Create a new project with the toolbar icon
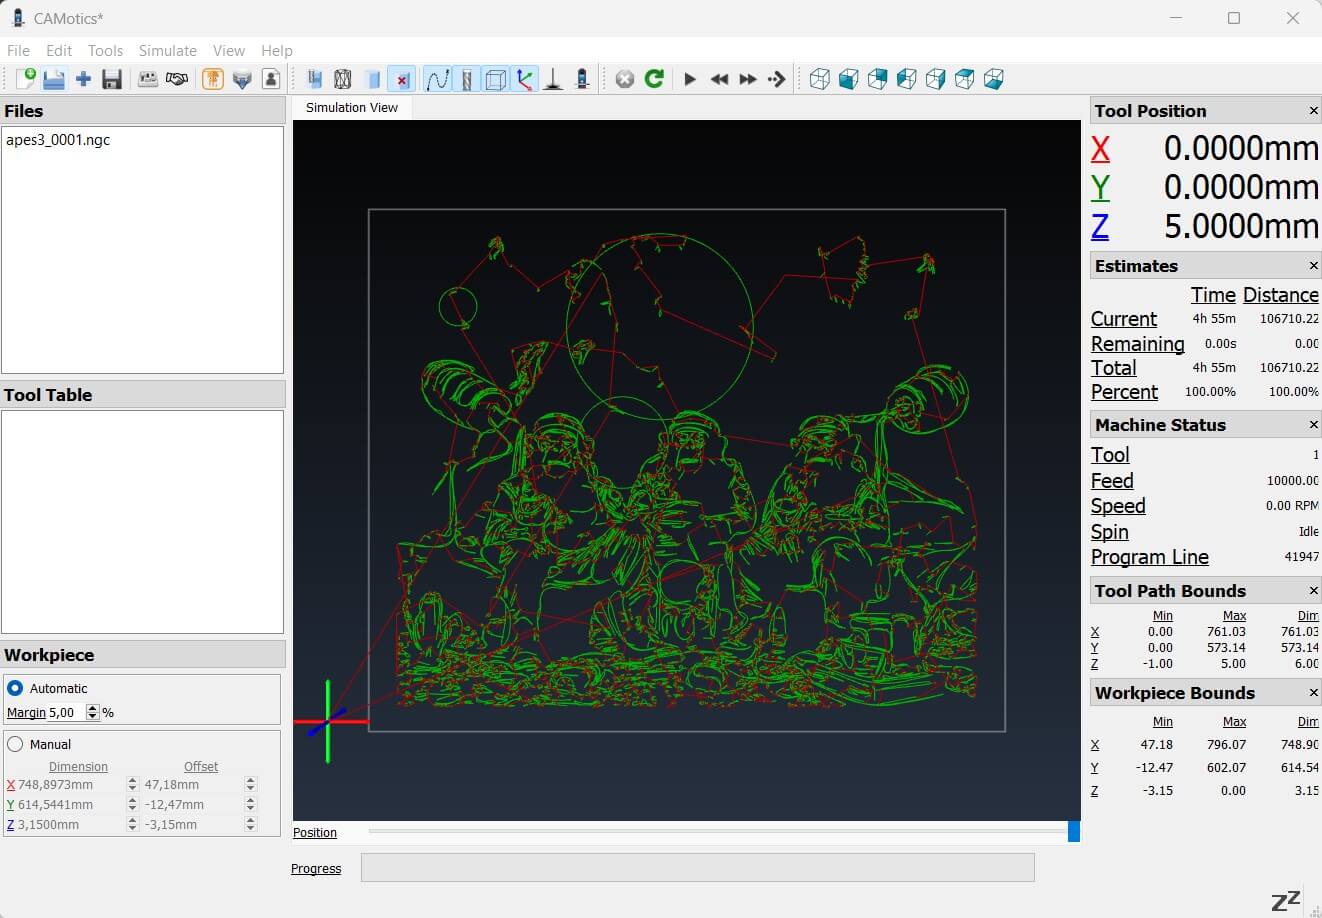 [25, 79]
